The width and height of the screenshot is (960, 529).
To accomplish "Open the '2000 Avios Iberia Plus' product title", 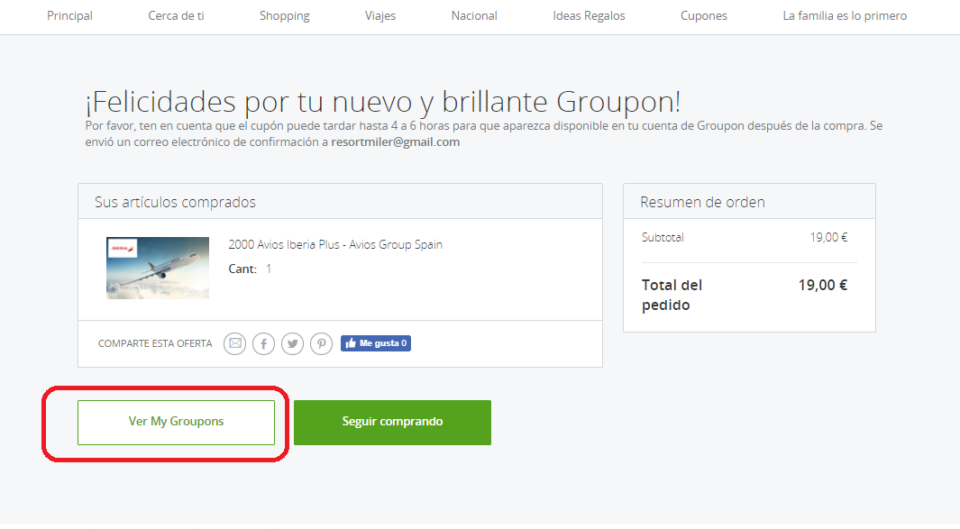I will pyautogui.click(x=335, y=245).
